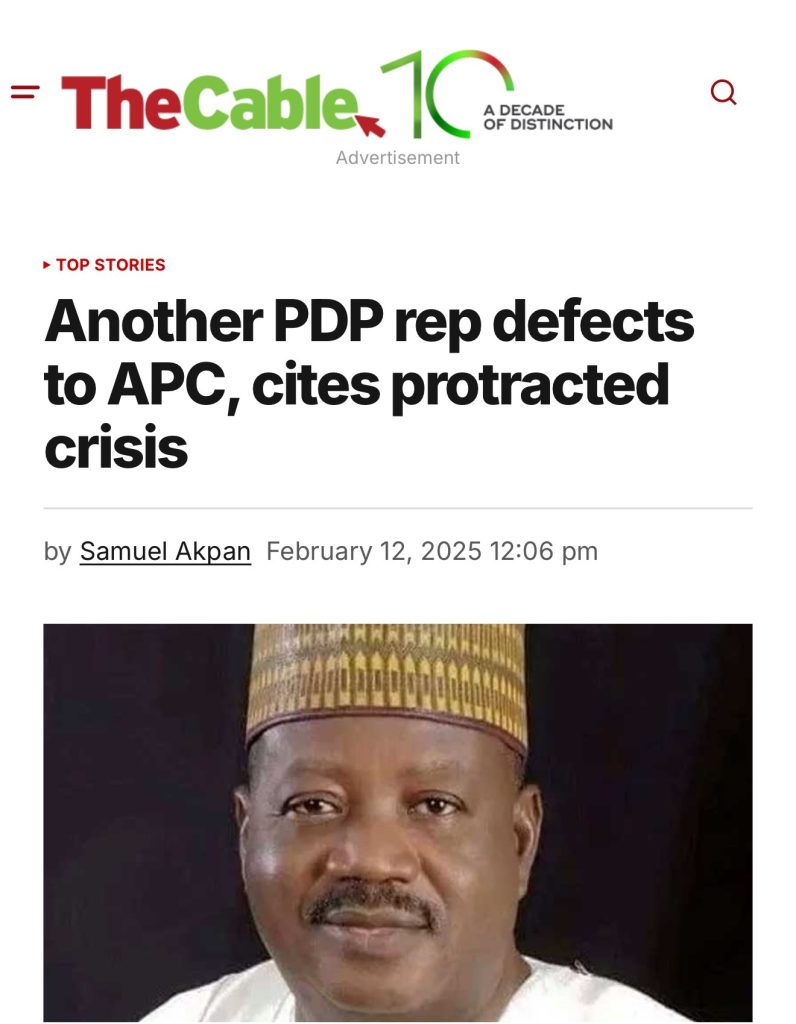Click 'to APC, cites protracted' headline line
796x1024 pixels.
pyautogui.click(x=356, y=386)
